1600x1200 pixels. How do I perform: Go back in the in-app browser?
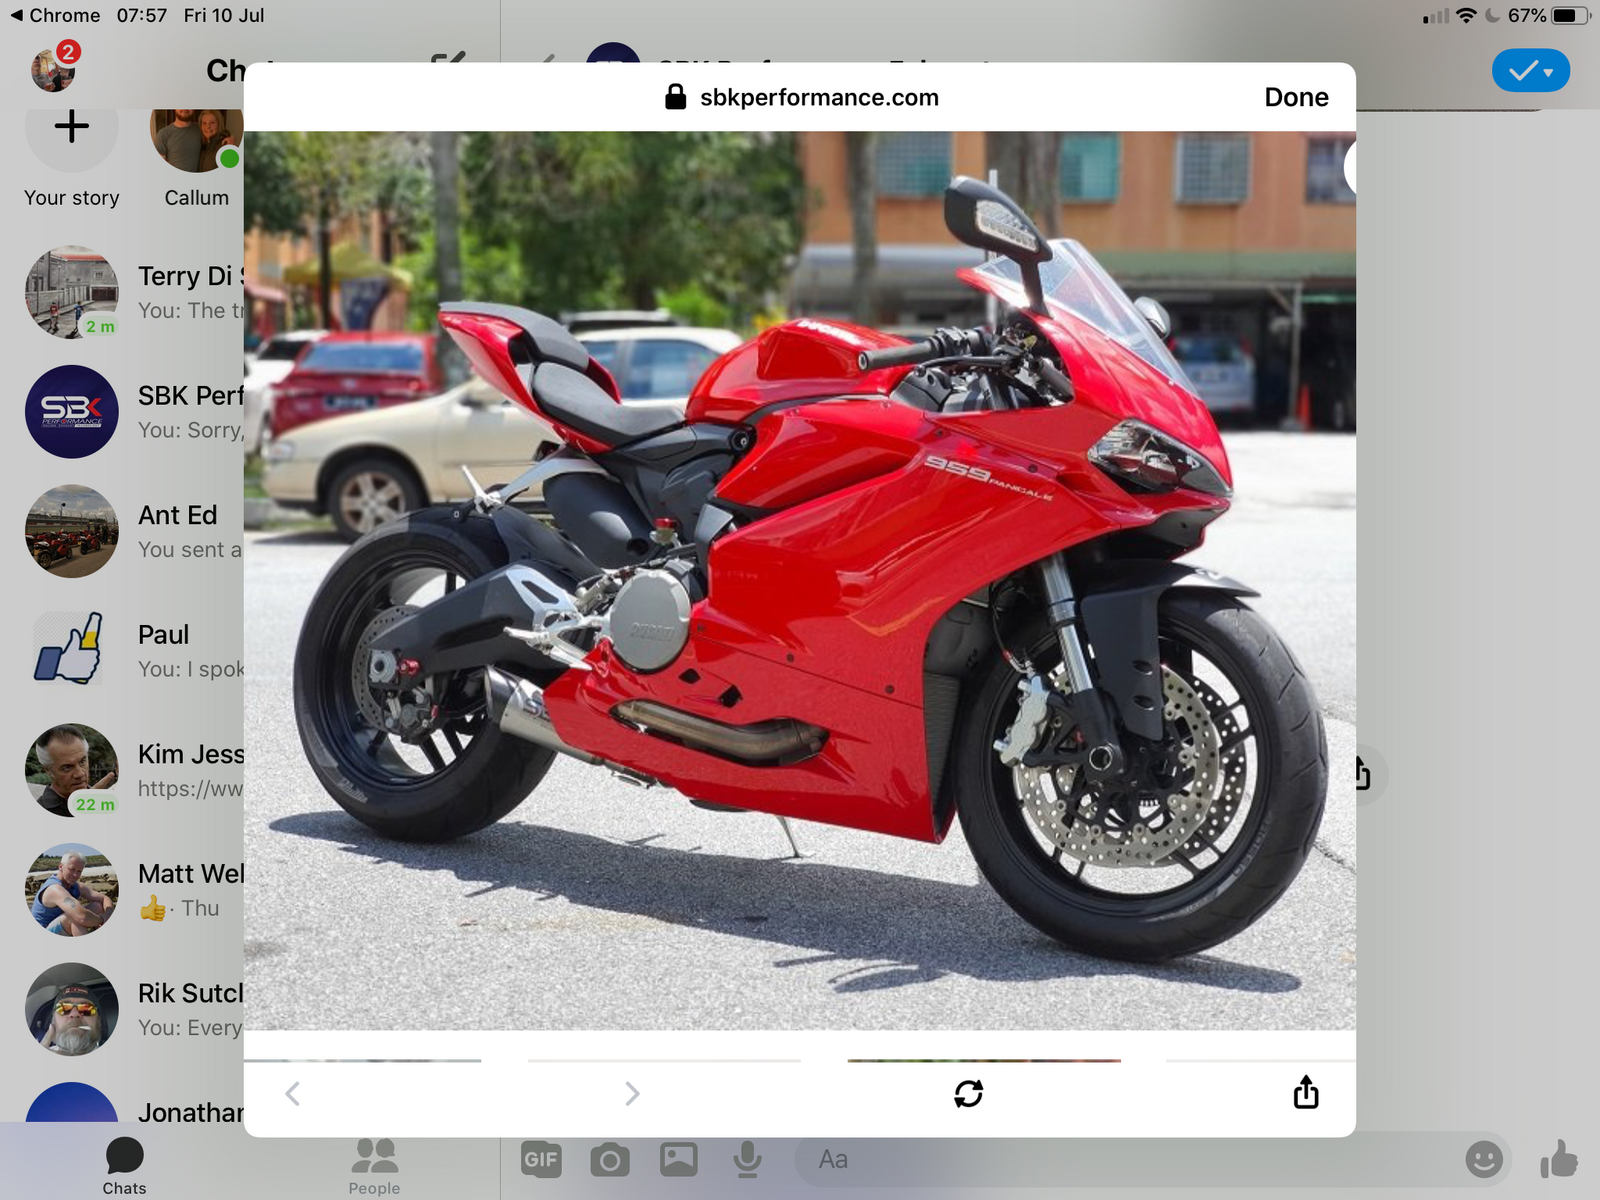[x=292, y=1093]
